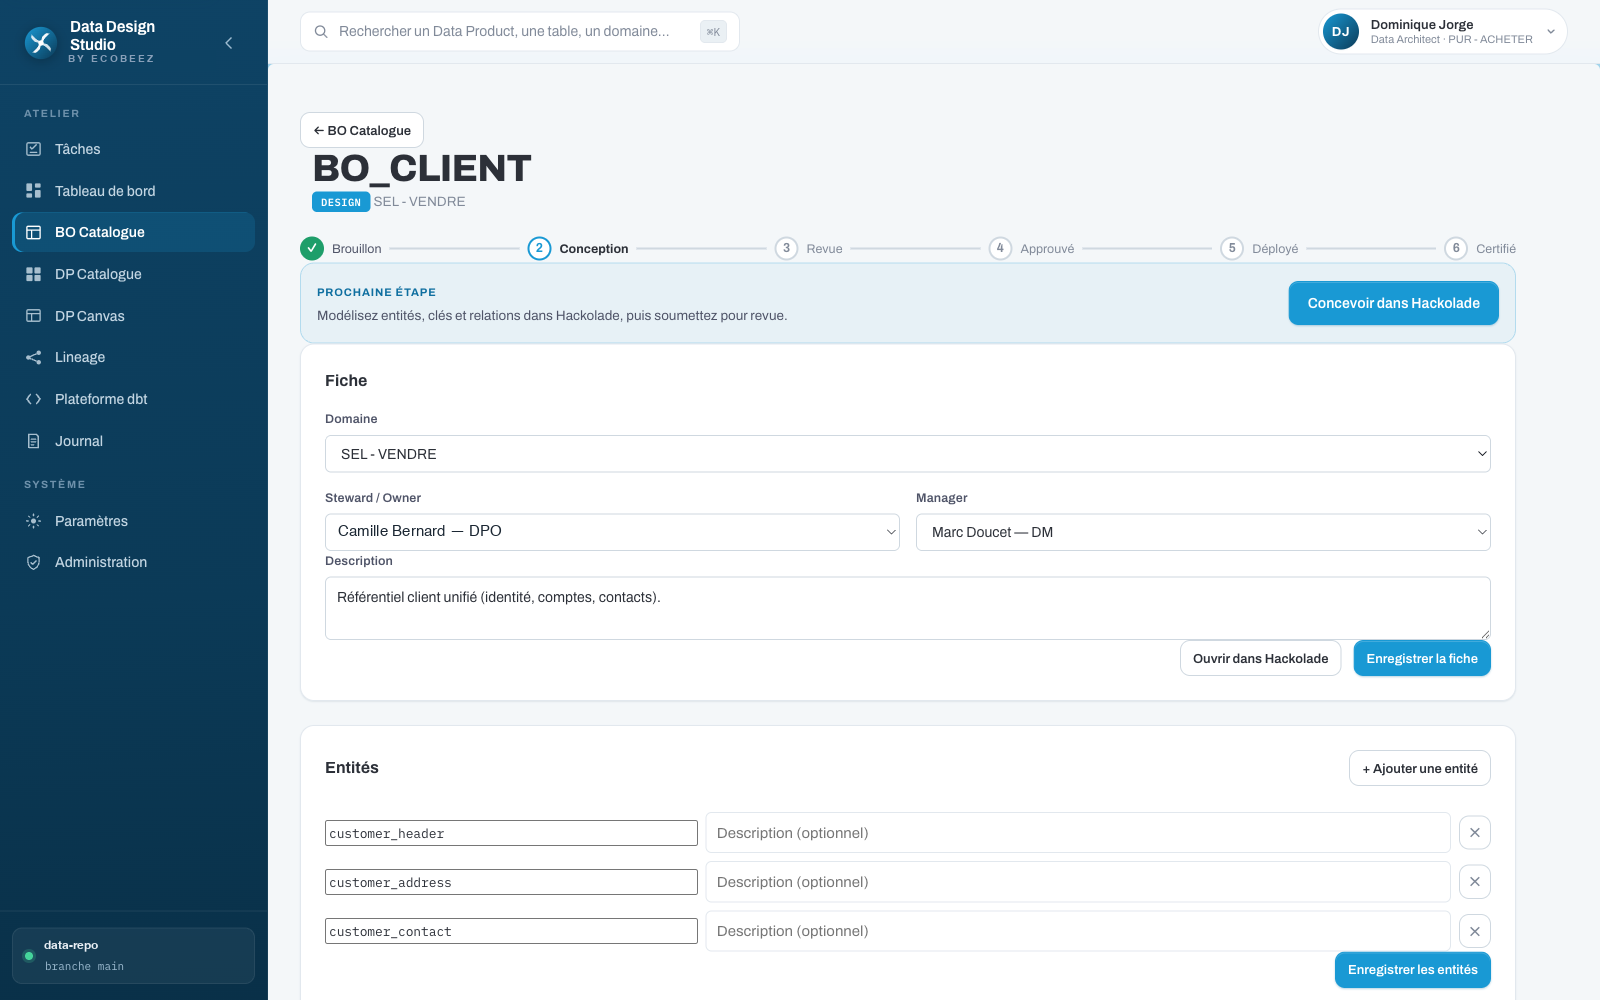
Task: Go back to BO Catalogue
Action: tap(362, 130)
